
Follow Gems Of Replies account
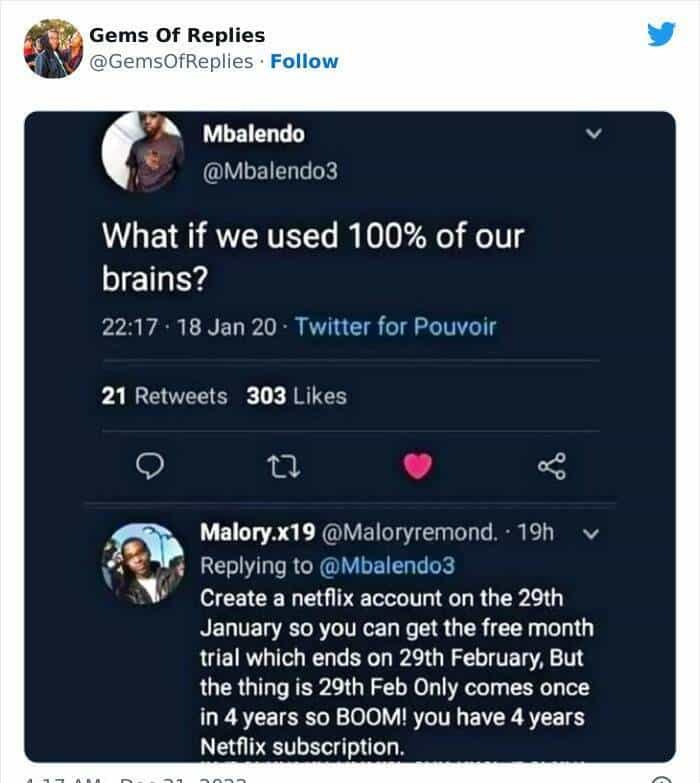coord(305,61)
